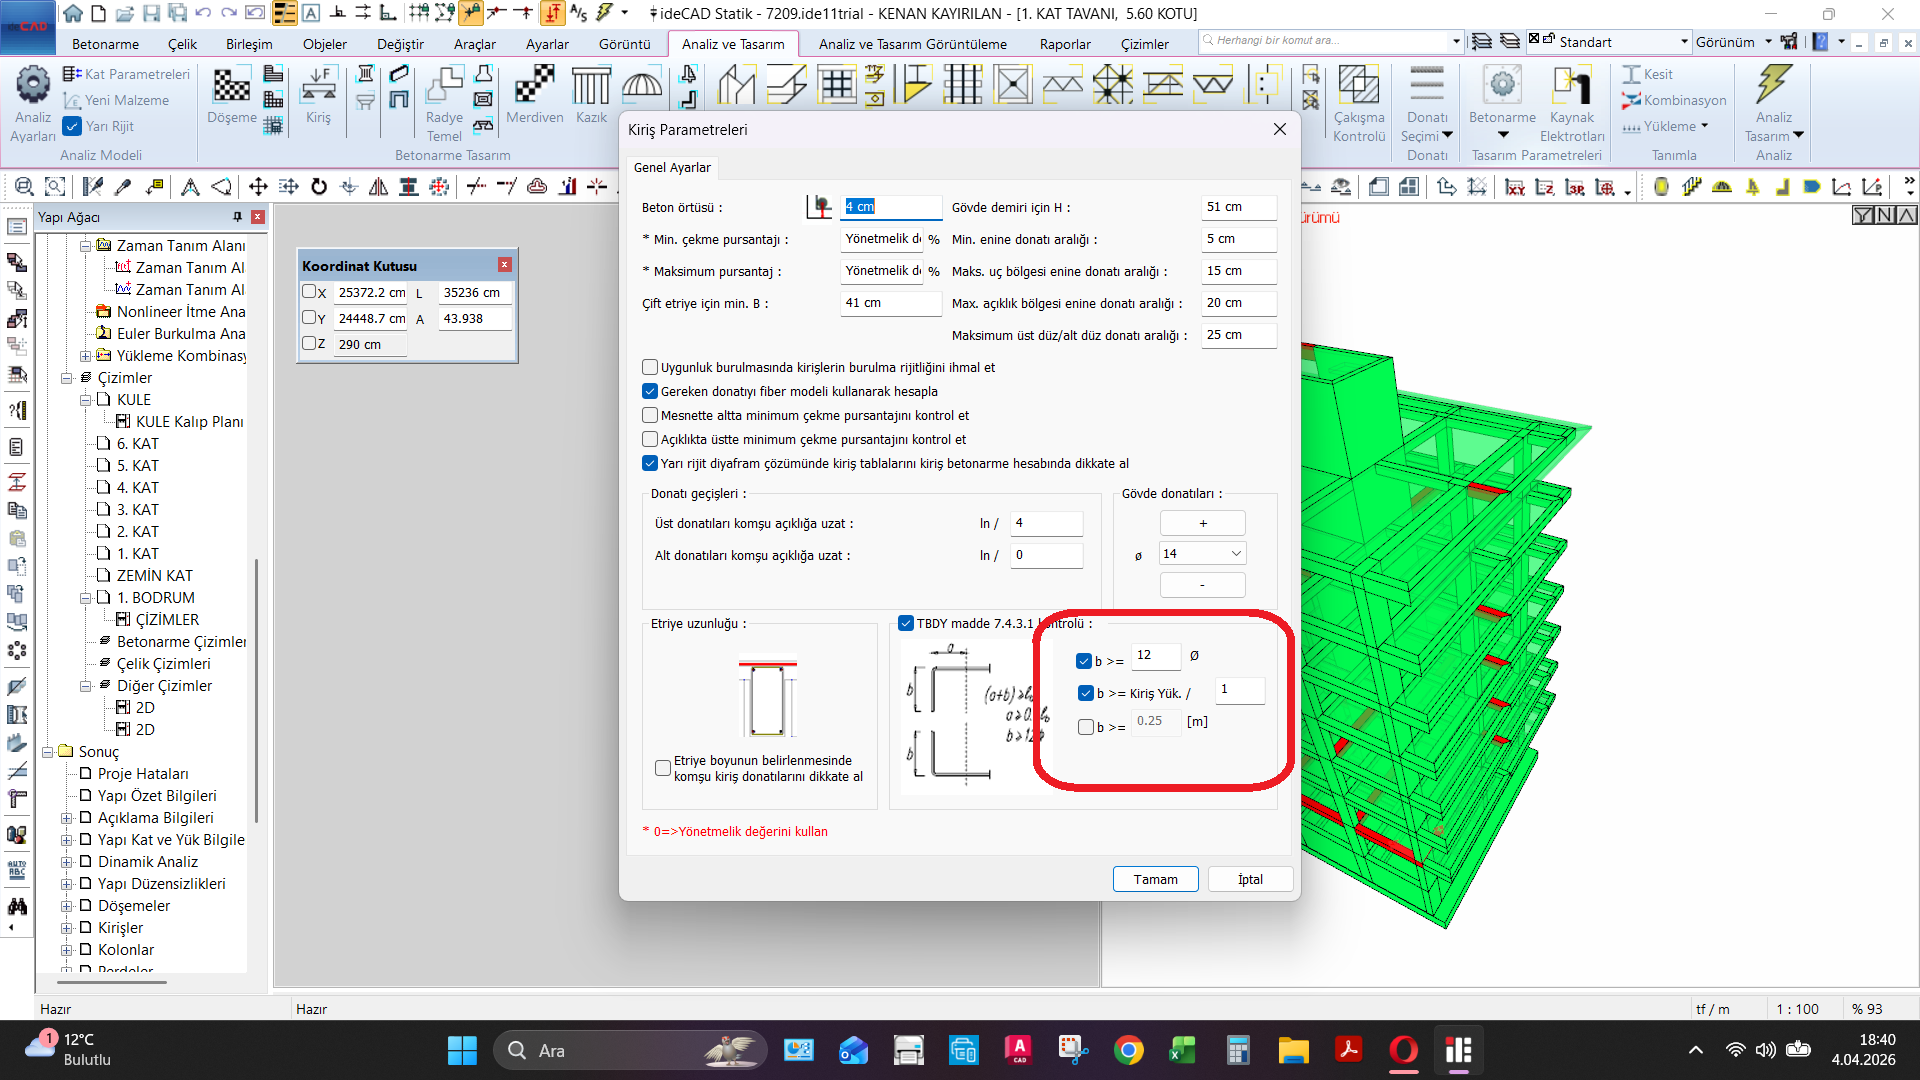Open the Raporlar ribbon tab
The image size is (1920, 1080).
[x=1064, y=44]
